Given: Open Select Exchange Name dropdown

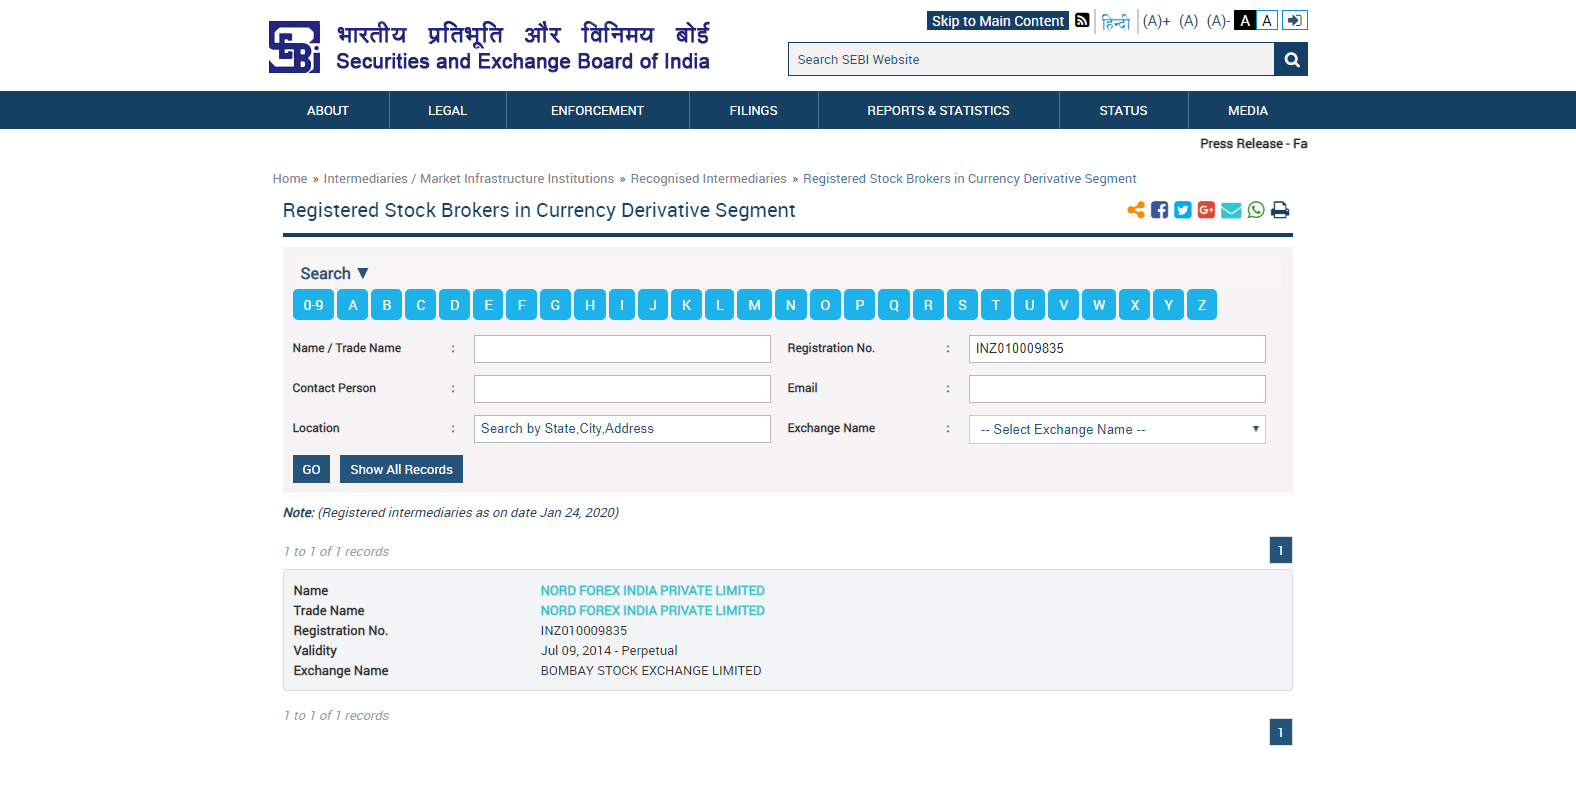Looking at the screenshot, I should [1117, 430].
